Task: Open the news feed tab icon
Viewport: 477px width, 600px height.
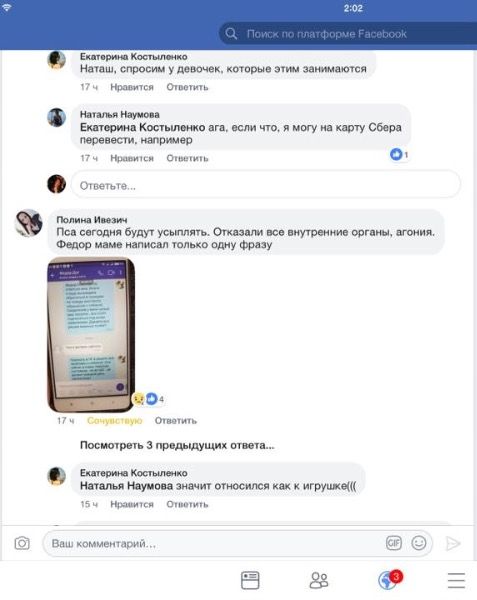Action: coord(250,580)
